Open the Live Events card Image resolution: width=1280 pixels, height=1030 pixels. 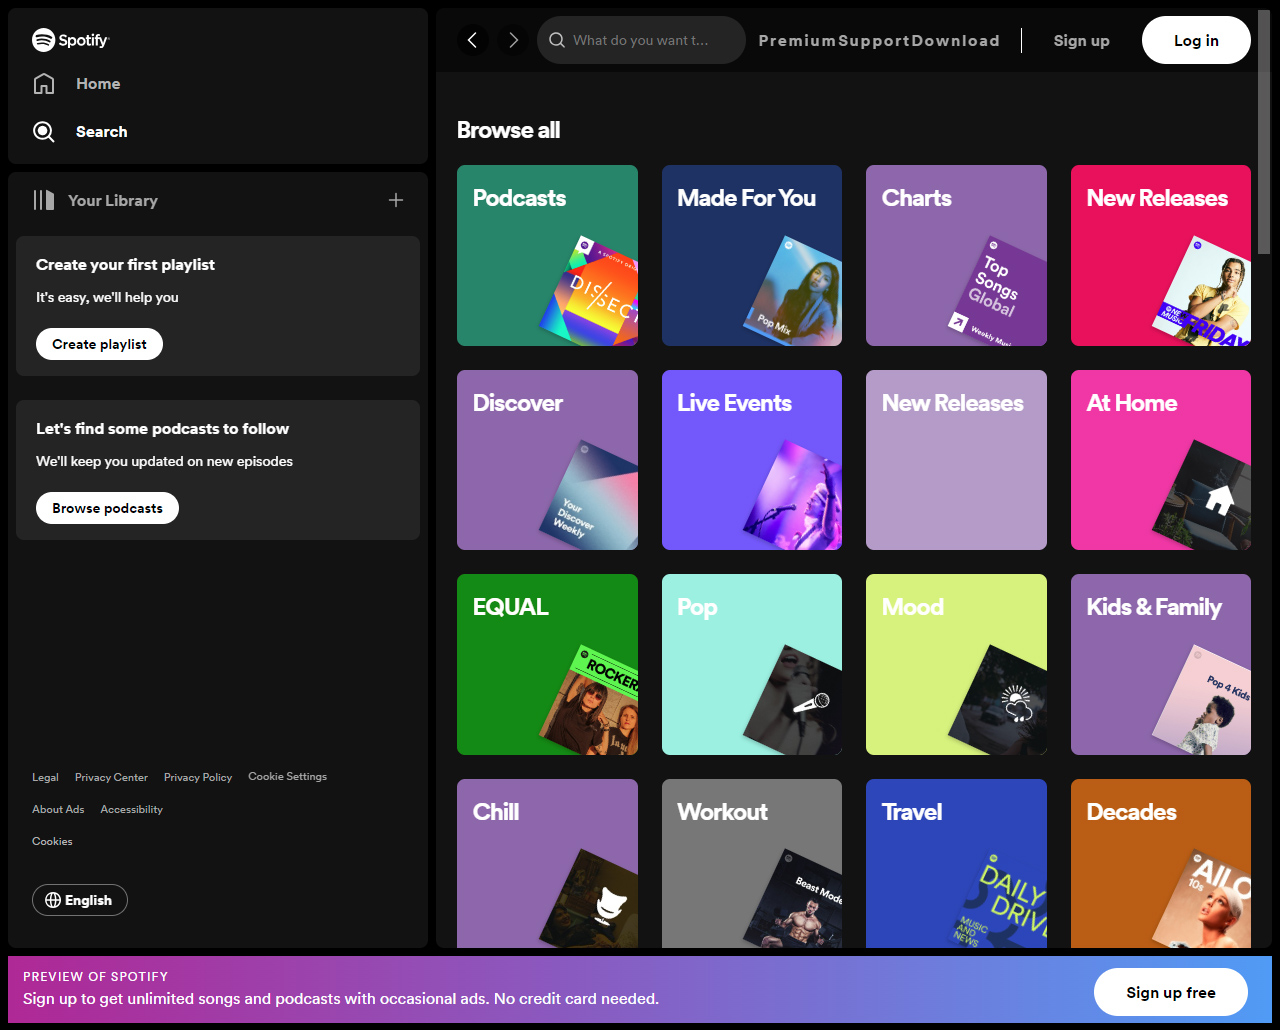[x=752, y=460]
